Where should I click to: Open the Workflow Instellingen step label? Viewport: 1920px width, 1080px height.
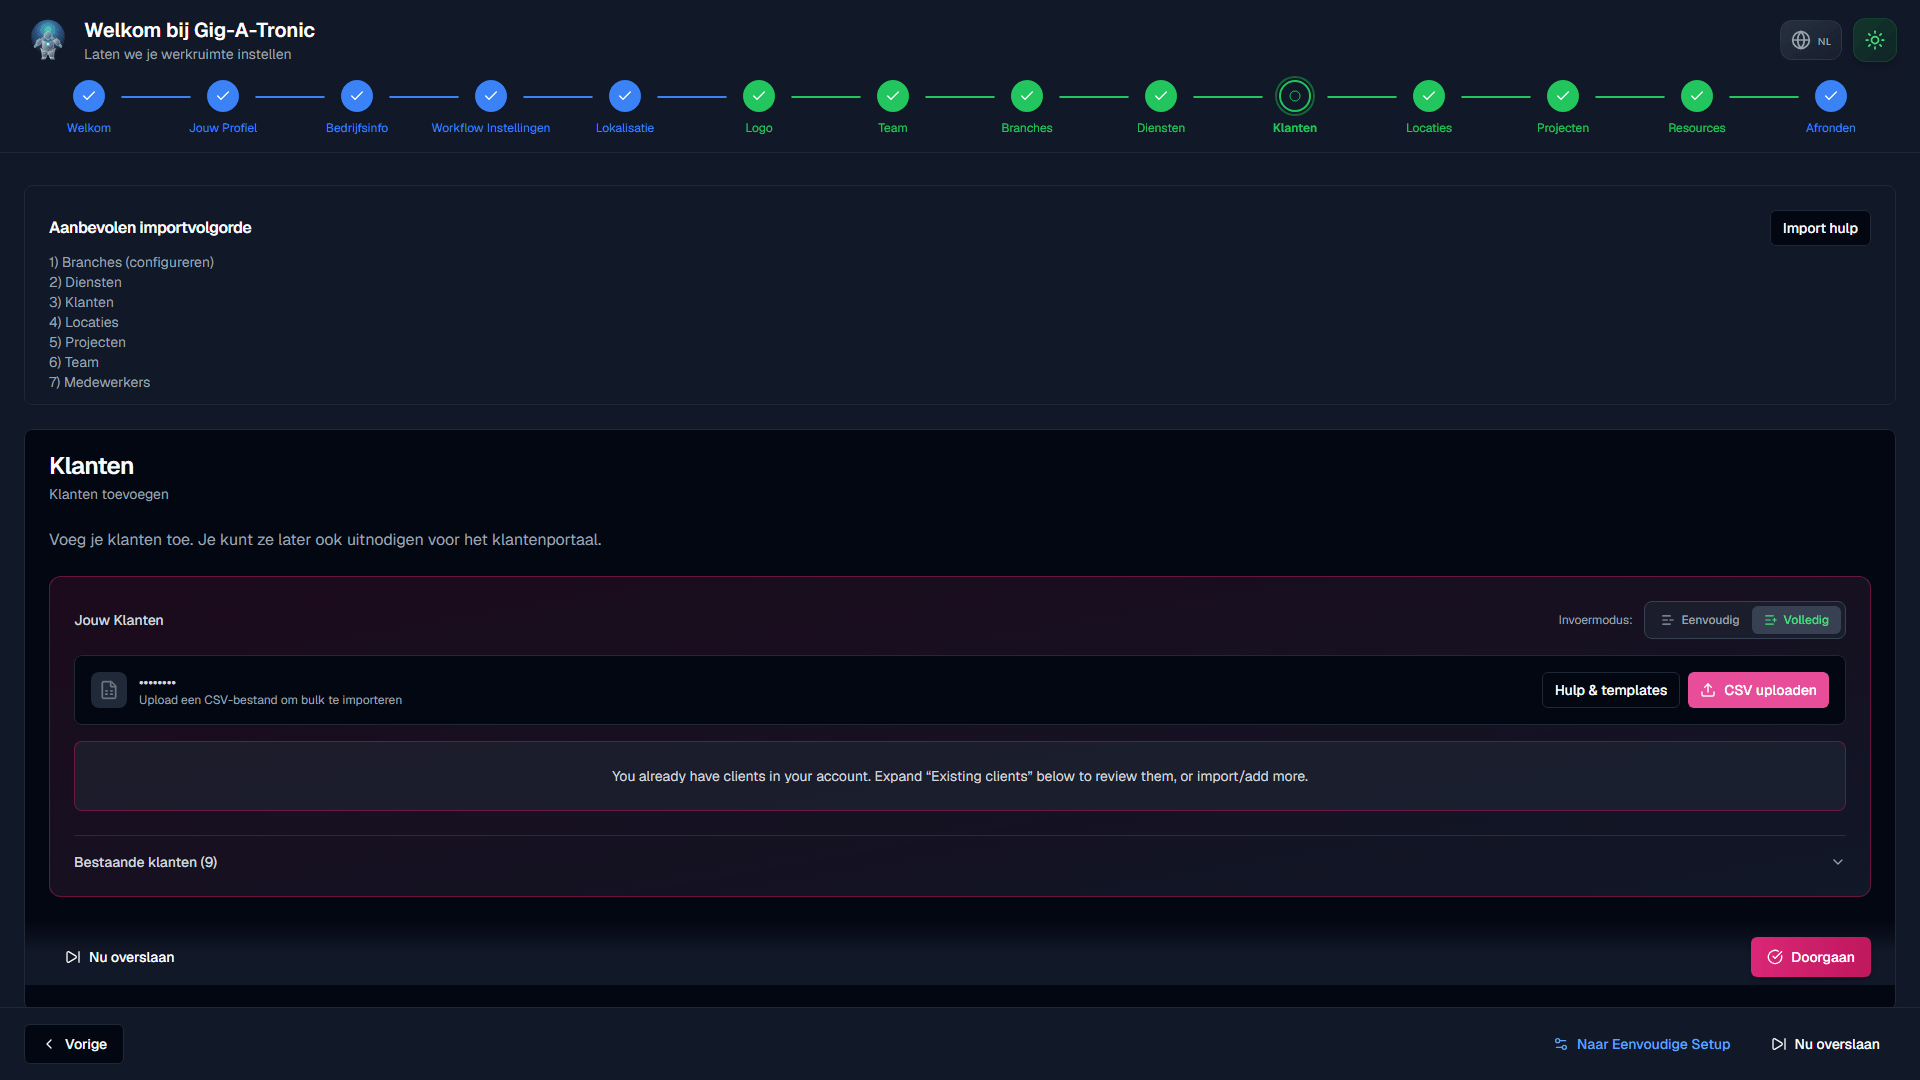coord(491,128)
